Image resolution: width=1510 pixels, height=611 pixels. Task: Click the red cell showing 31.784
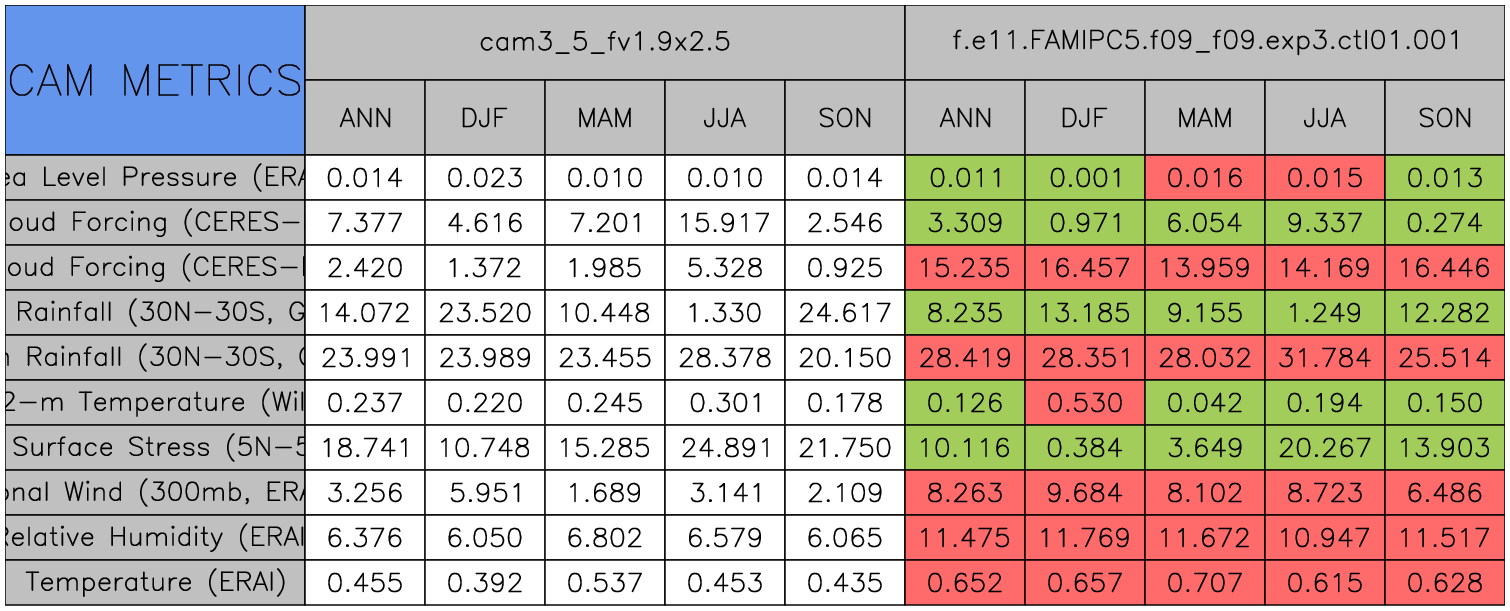1324,357
